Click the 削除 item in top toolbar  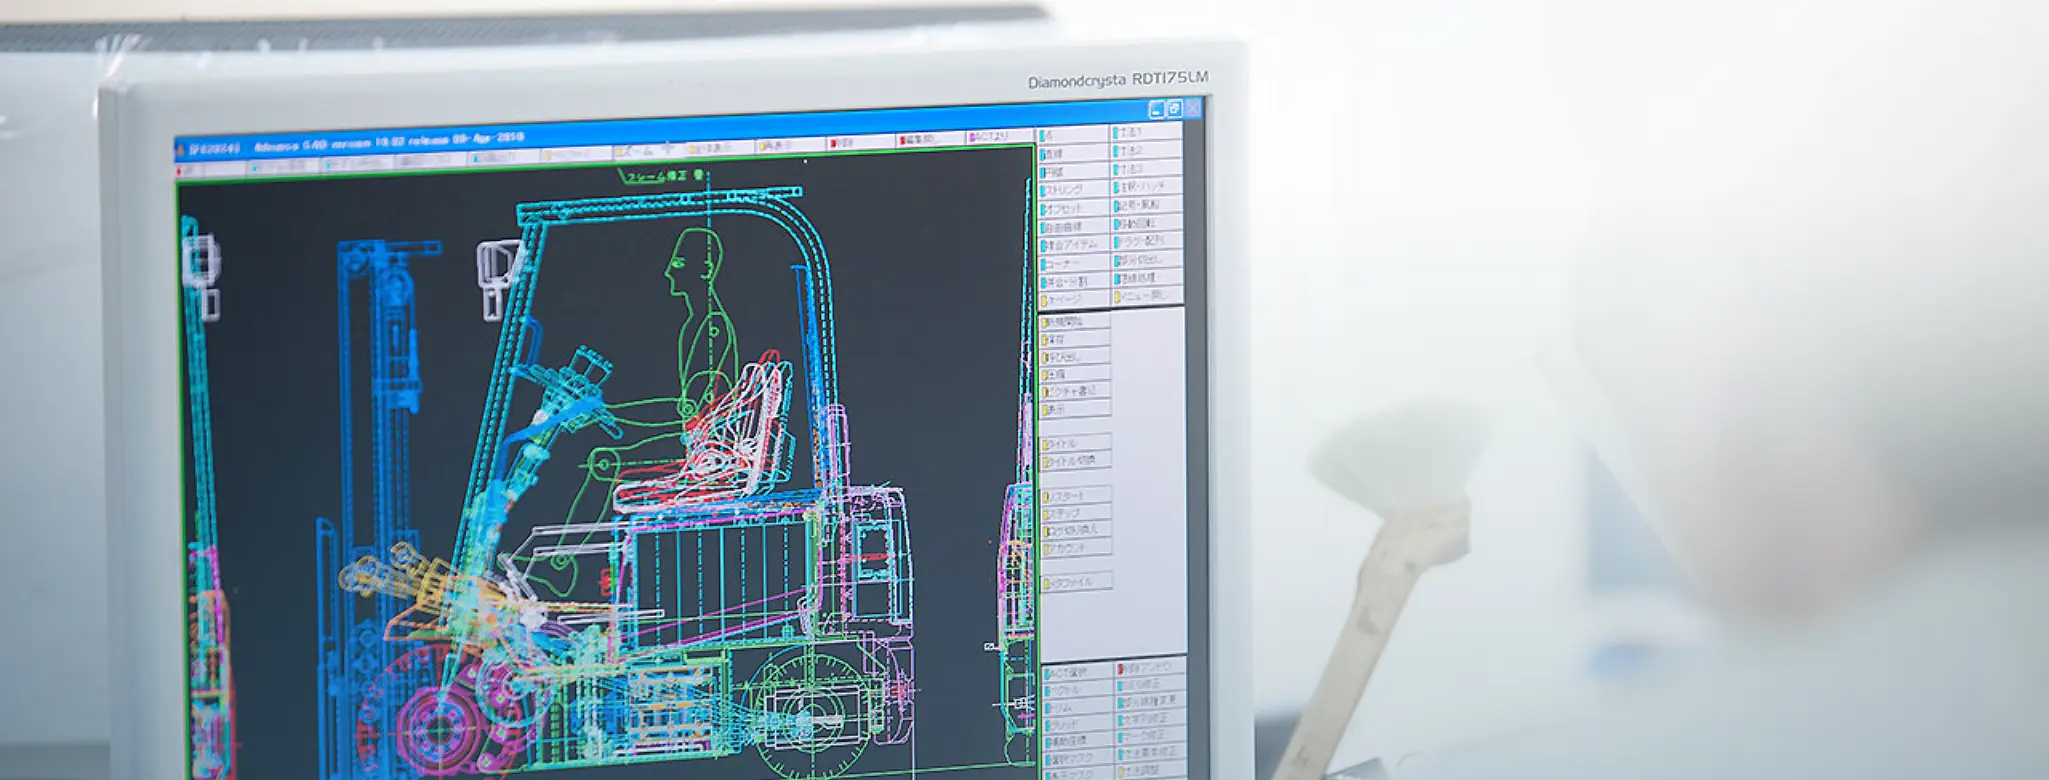(x=858, y=143)
